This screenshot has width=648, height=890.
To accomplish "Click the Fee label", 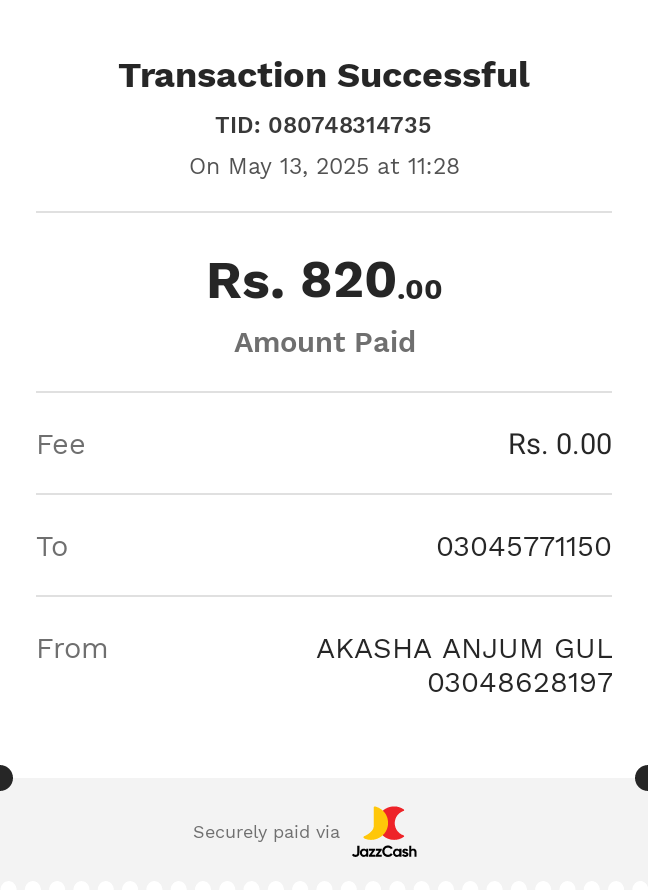I will [61, 444].
